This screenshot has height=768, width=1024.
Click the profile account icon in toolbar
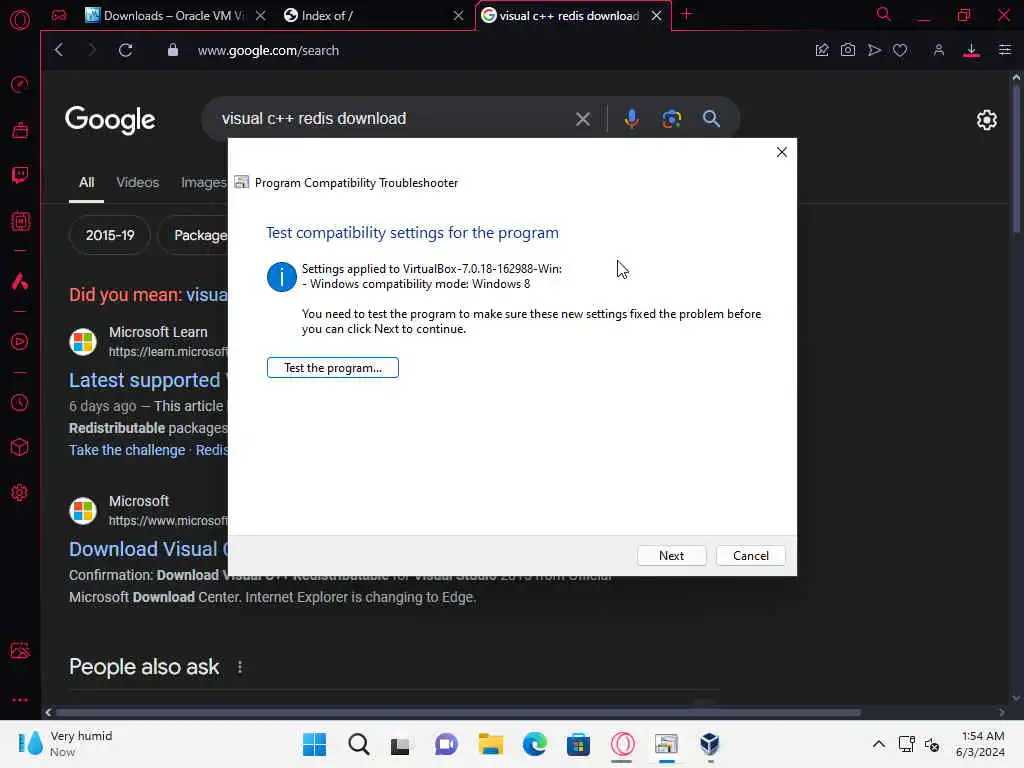pyautogui.click(x=938, y=50)
